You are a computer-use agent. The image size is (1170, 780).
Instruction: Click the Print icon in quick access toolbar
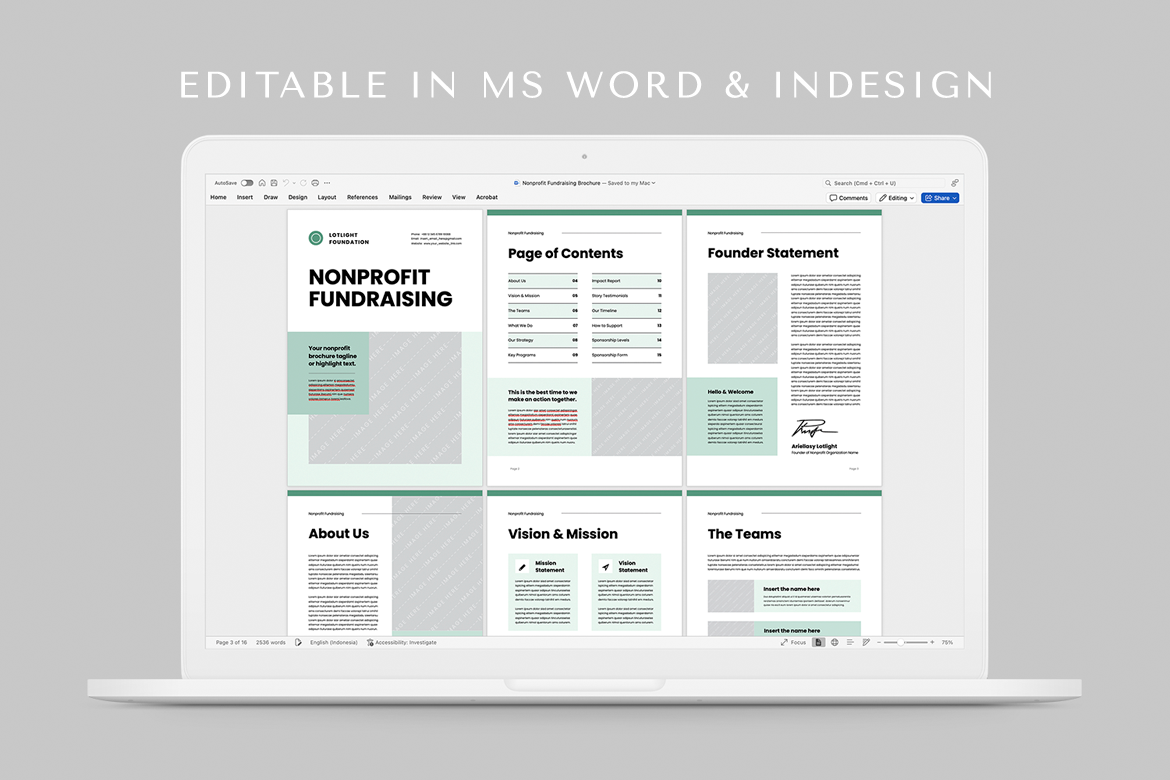pos(315,183)
